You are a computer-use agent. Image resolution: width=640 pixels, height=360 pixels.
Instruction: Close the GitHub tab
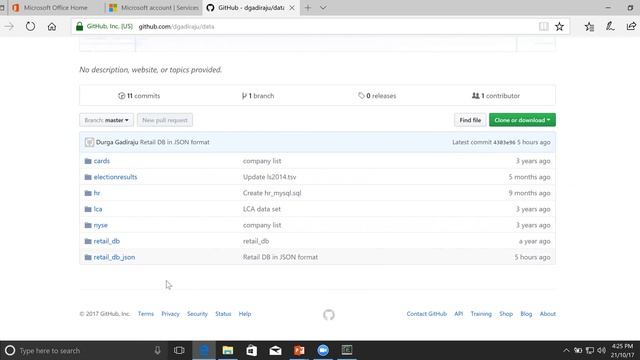[292, 8]
